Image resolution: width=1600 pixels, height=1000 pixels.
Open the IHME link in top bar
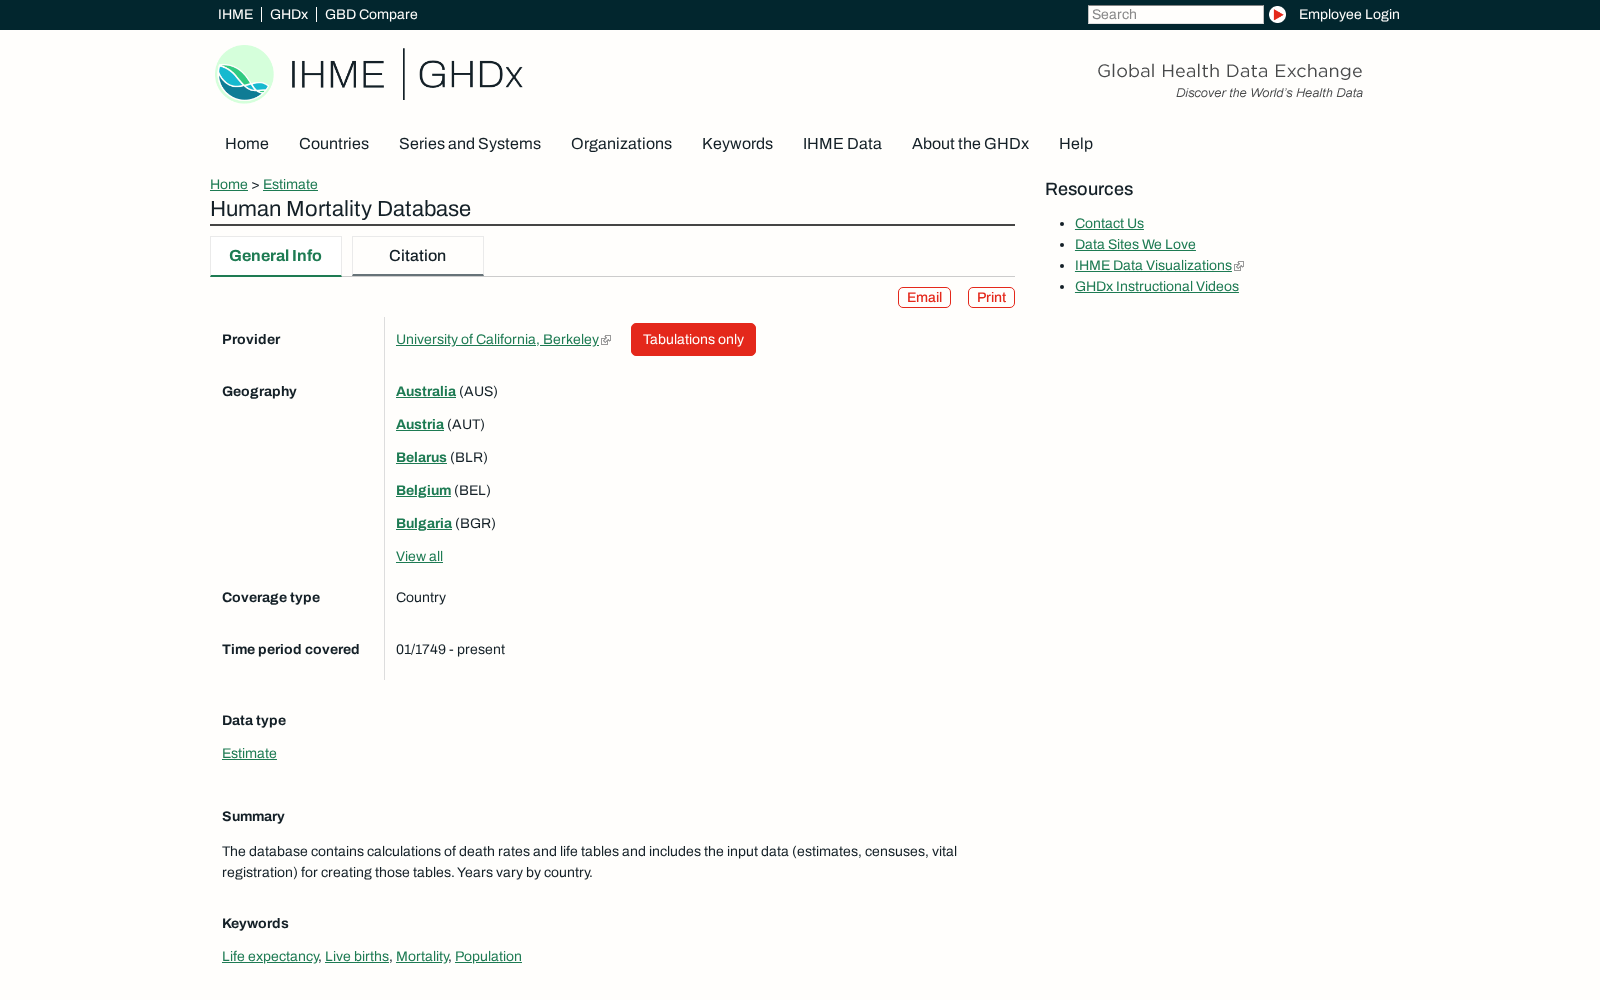point(235,15)
